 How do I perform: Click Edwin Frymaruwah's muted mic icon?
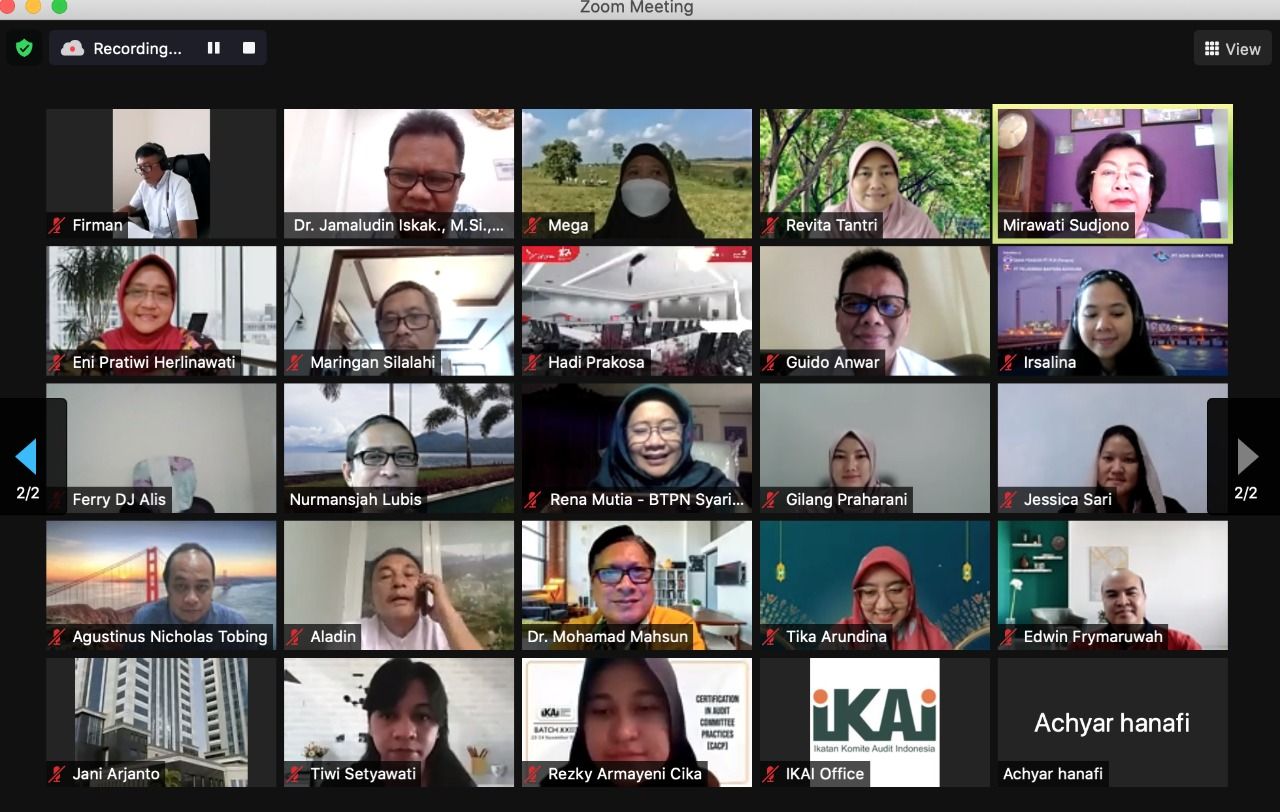point(1010,636)
